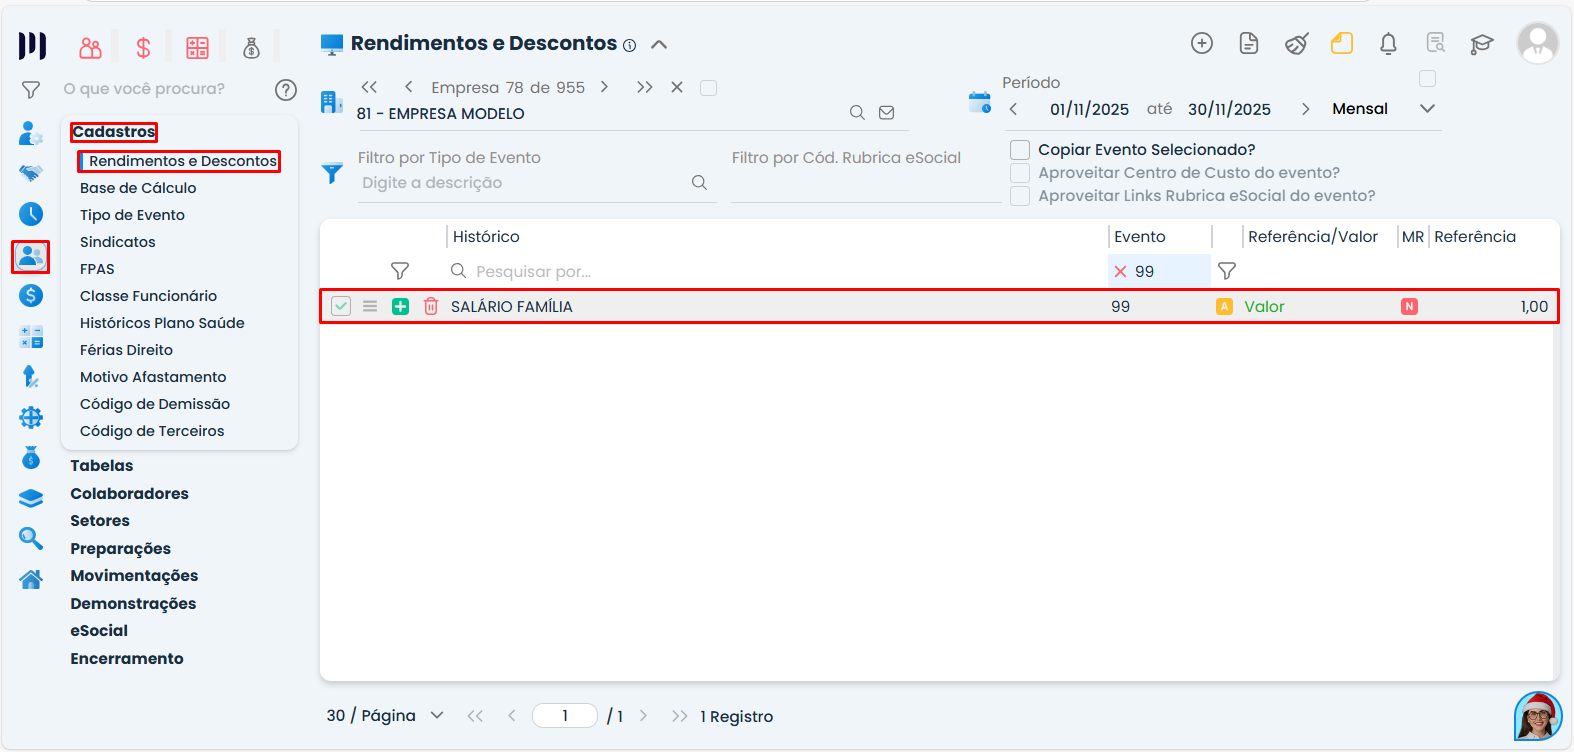
Task: Go to next company arrow
Action: (604, 87)
